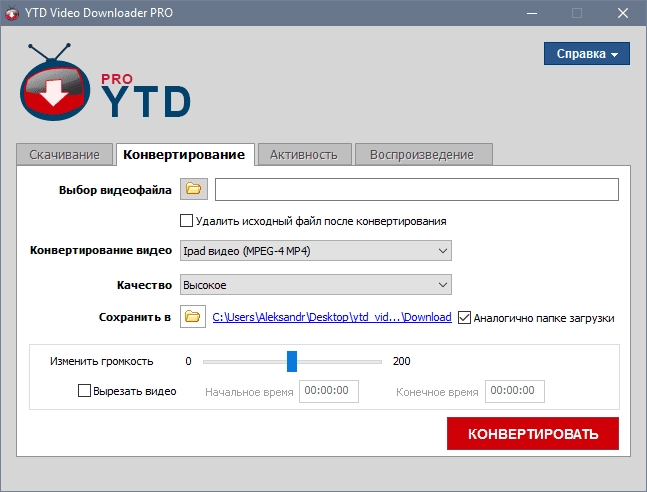Open the Качество dropdown set to Высокое
The height and width of the screenshot is (492, 647).
point(316,285)
